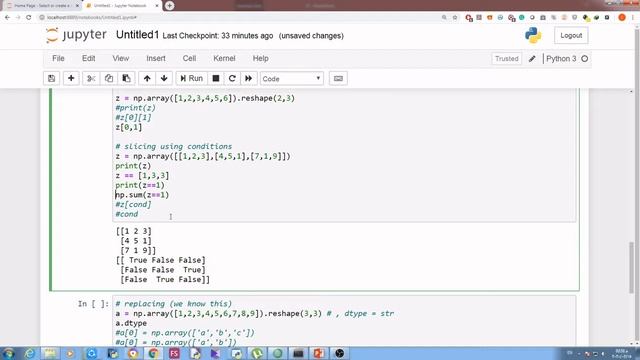The width and height of the screenshot is (640, 360).
Task: Click the pencil edit-mode icon
Action: pyautogui.click(x=532, y=59)
